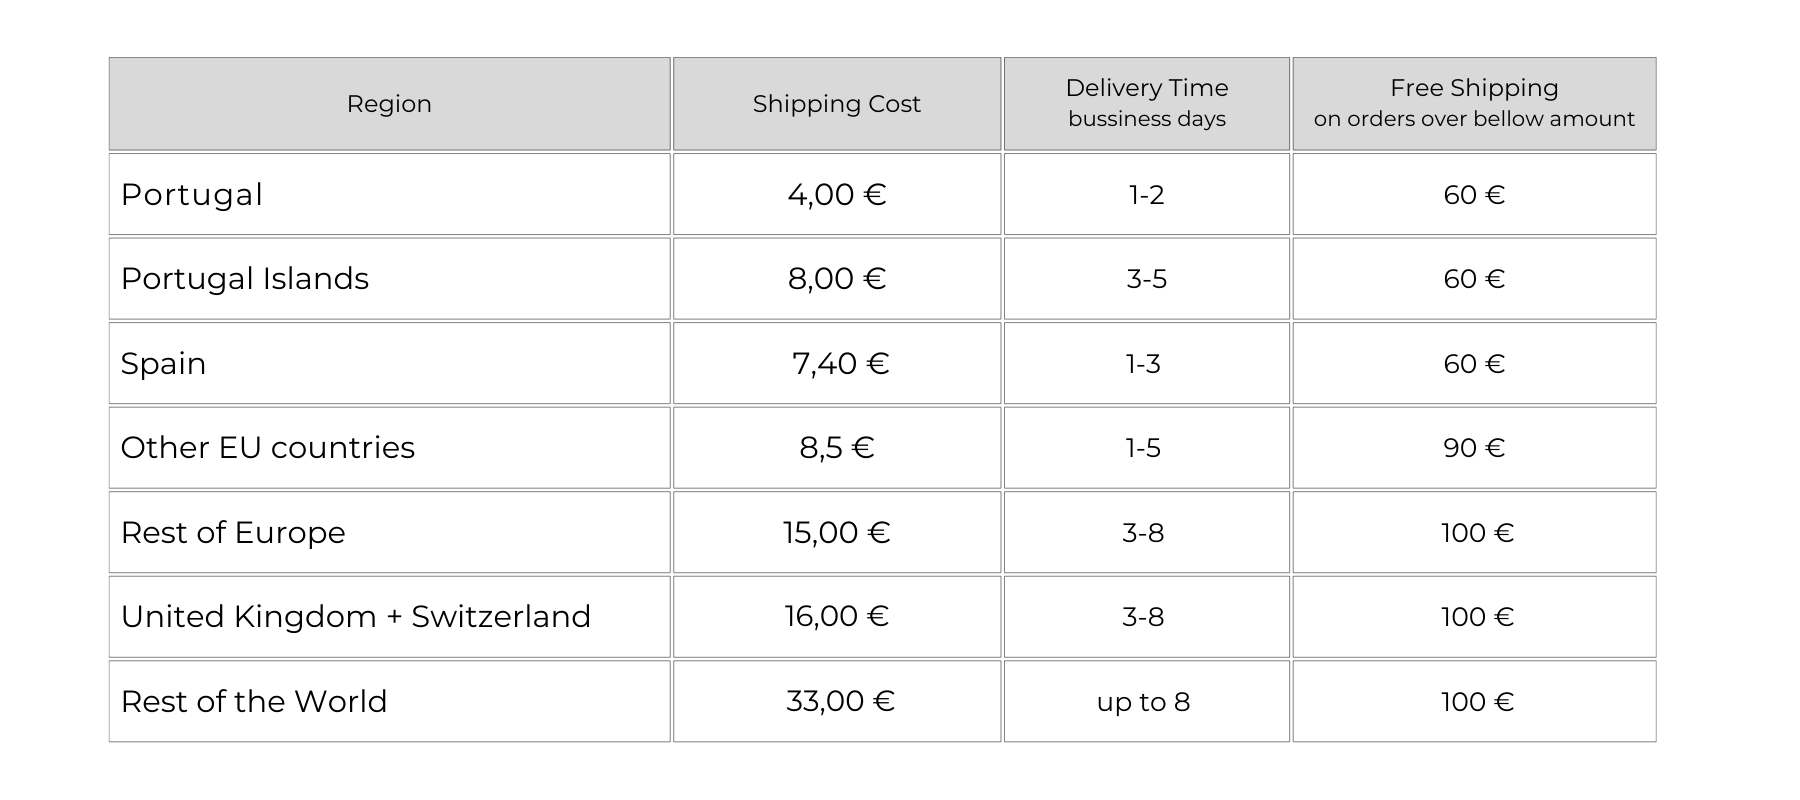Click the Region column header
The height and width of the screenshot is (800, 1800).
389,104
